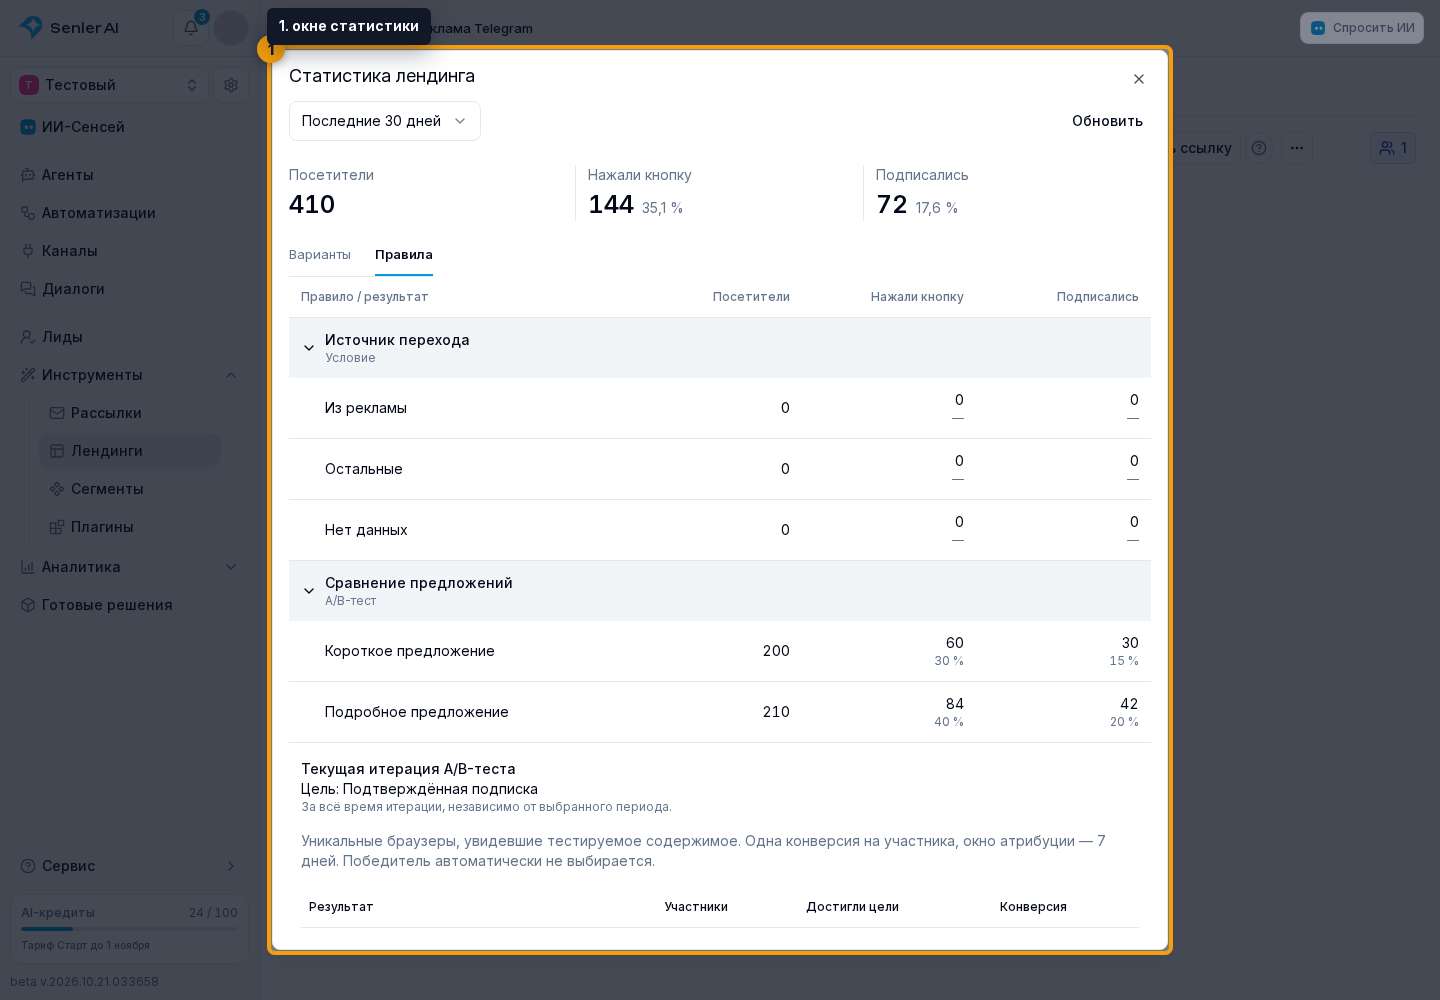Screen dimensions: 1440x1000
Task: Close the Статистика лендинга dialog
Action: pos(1138,79)
